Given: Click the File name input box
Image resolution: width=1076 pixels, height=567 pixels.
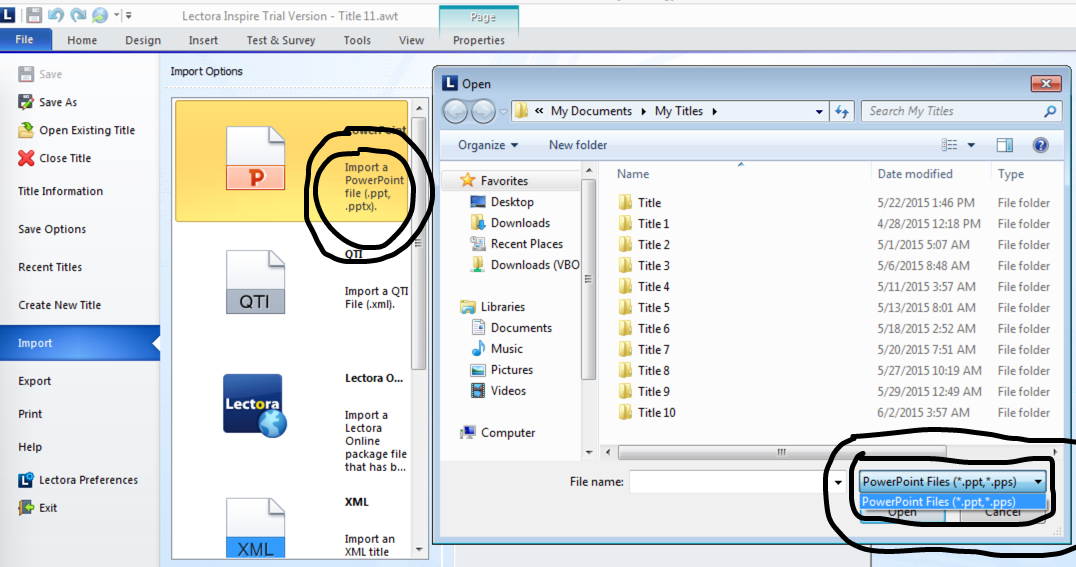Looking at the screenshot, I should pyautogui.click(x=729, y=482).
